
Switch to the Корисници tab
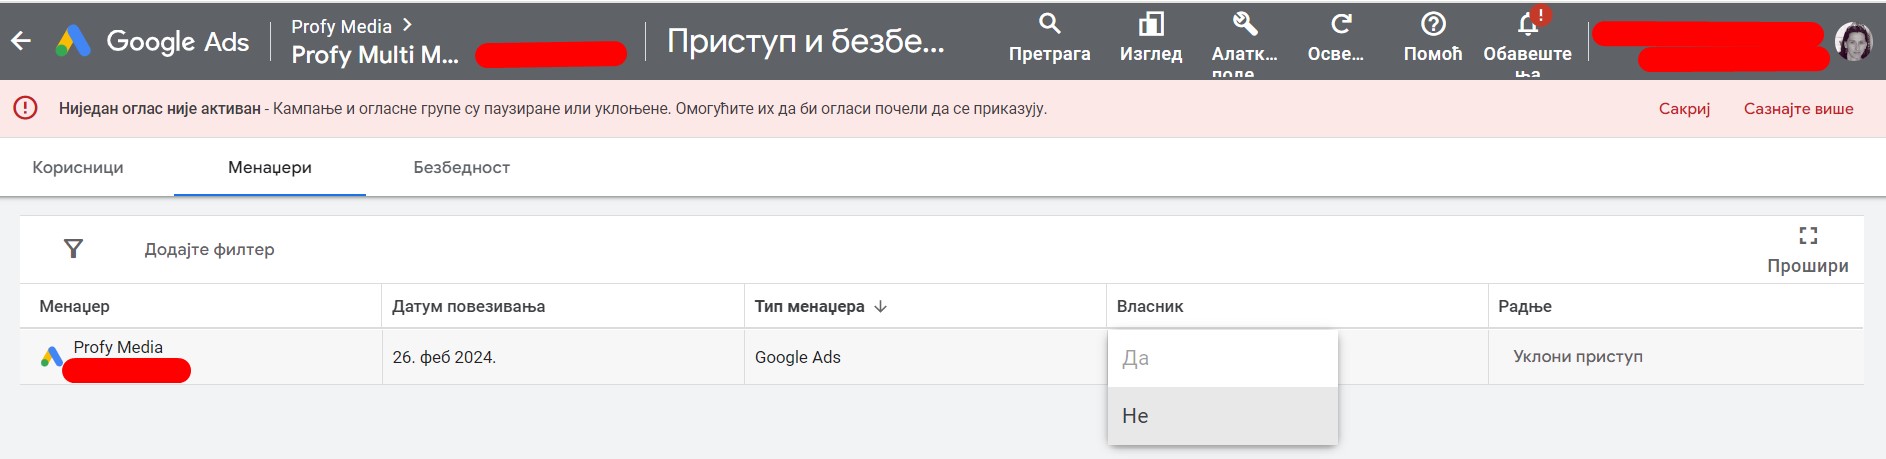point(78,167)
